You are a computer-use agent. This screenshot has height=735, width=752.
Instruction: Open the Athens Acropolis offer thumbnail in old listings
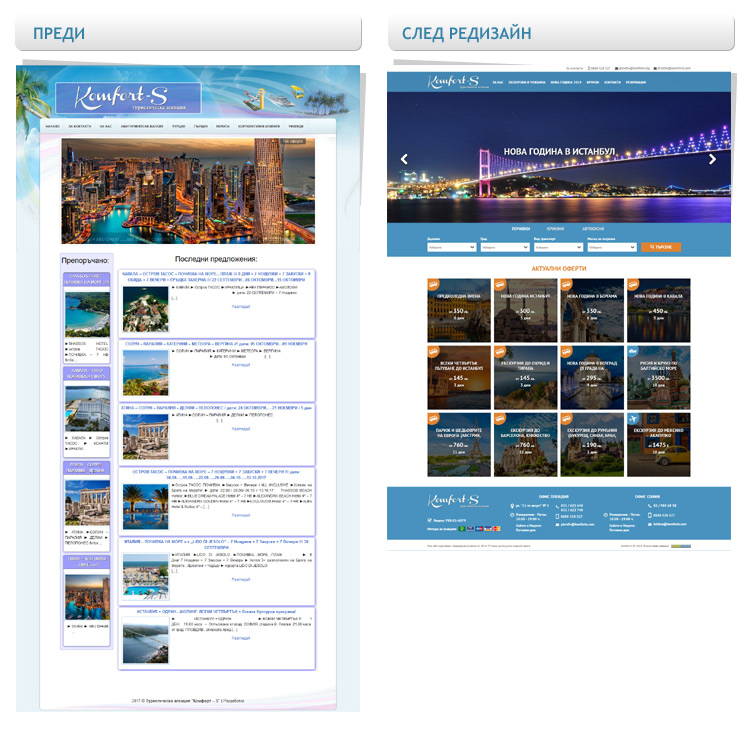coord(145,437)
